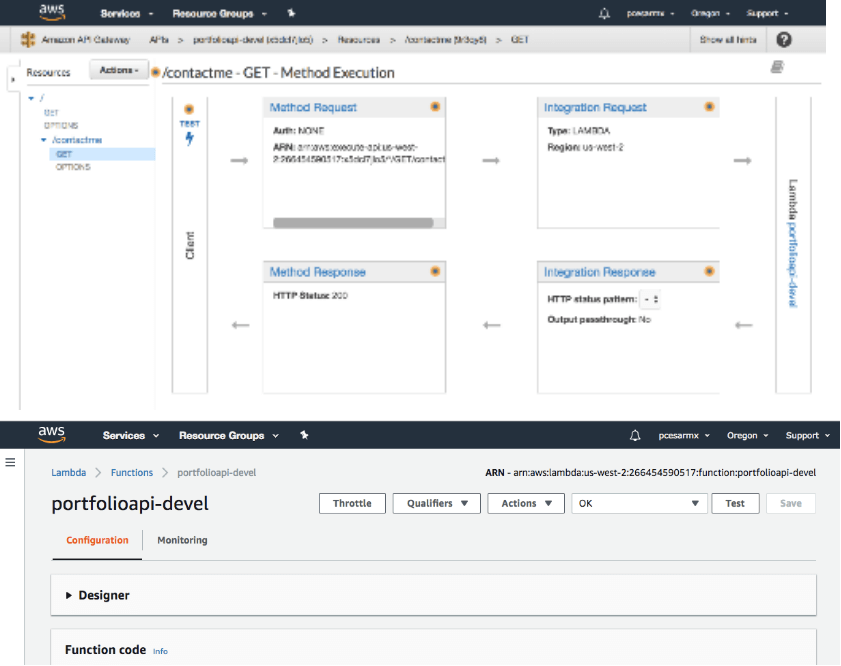
Task: Click the TEST lightning bolt icon
Action: click(189, 138)
